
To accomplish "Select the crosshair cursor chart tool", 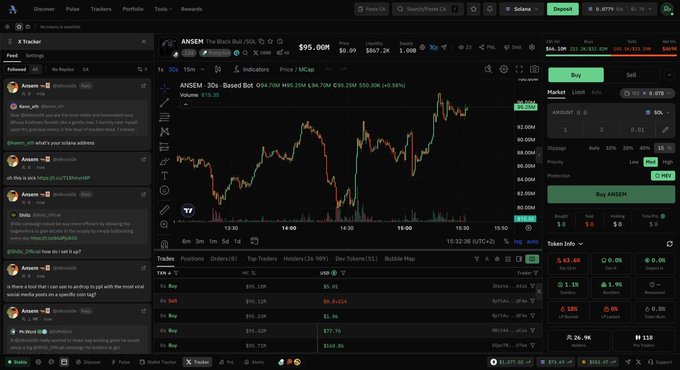I will (x=164, y=88).
